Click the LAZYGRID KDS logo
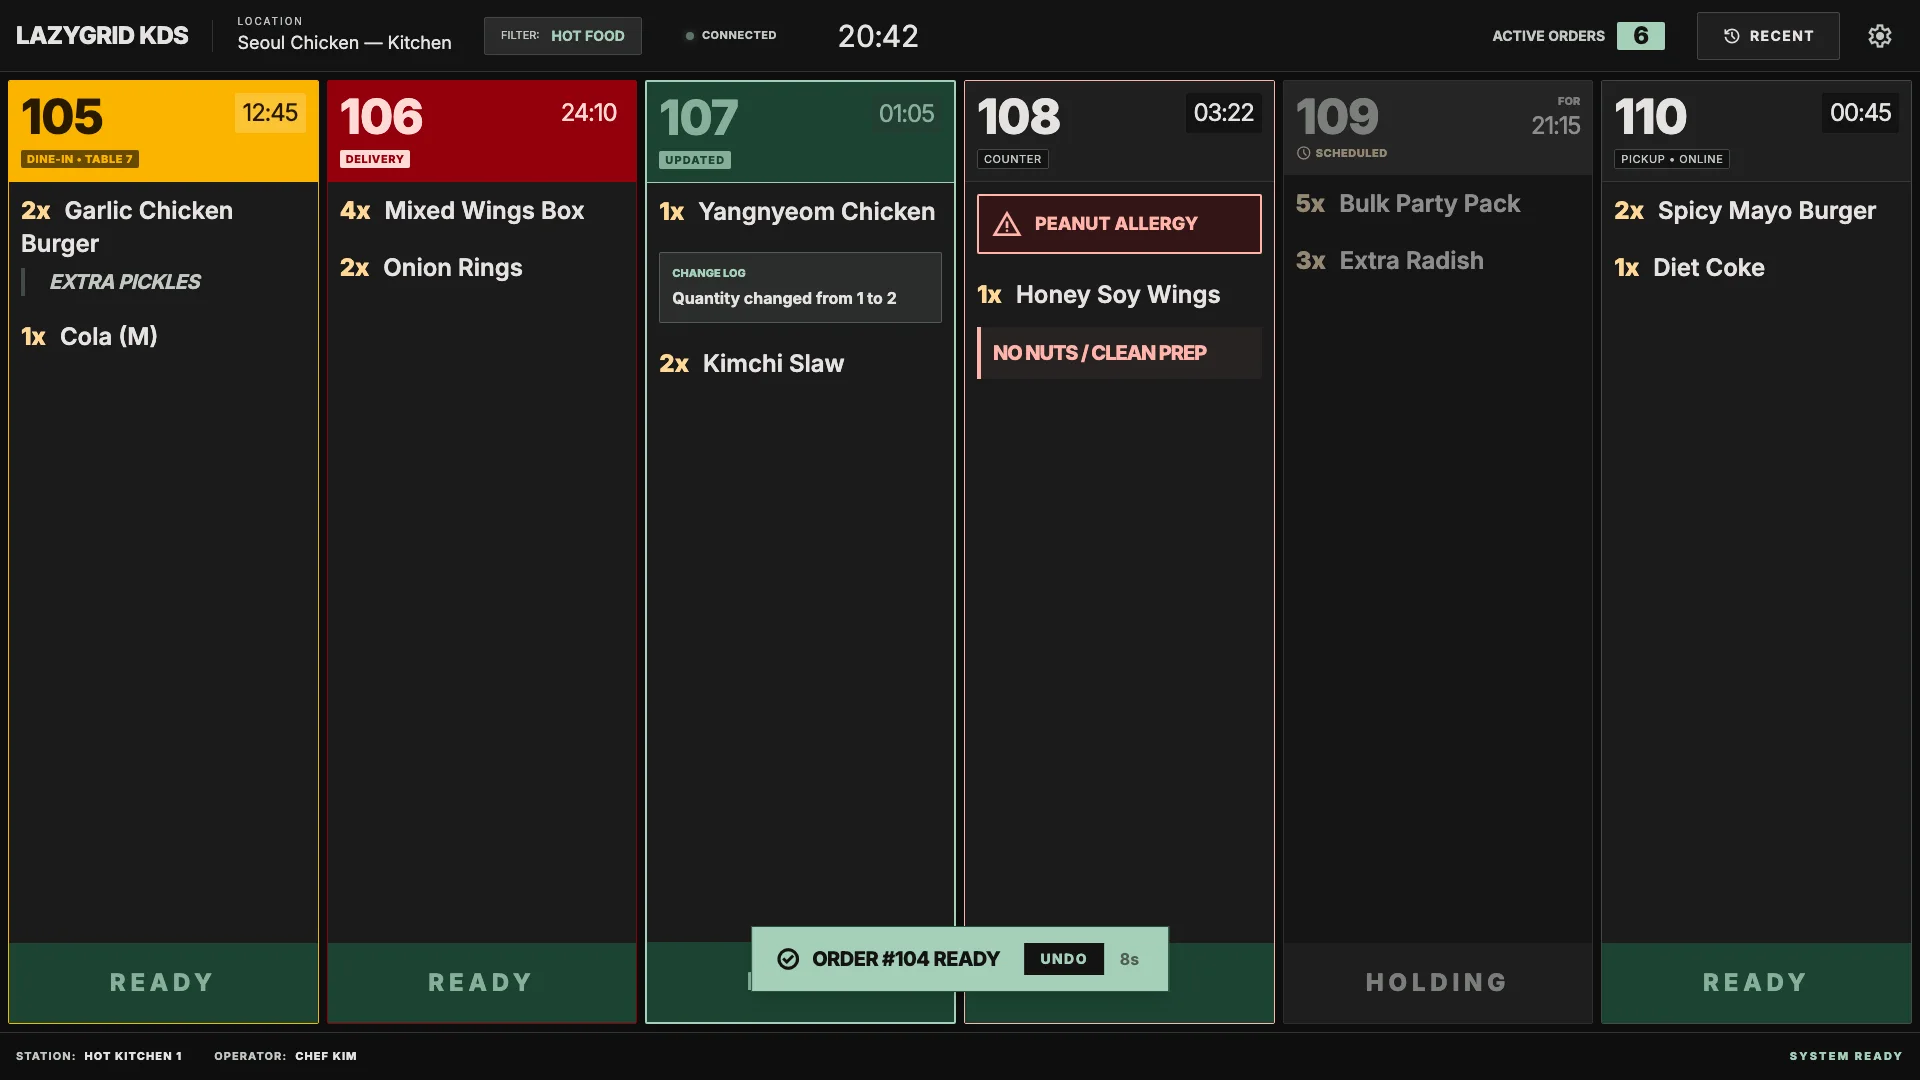The height and width of the screenshot is (1080, 1920). tap(102, 36)
